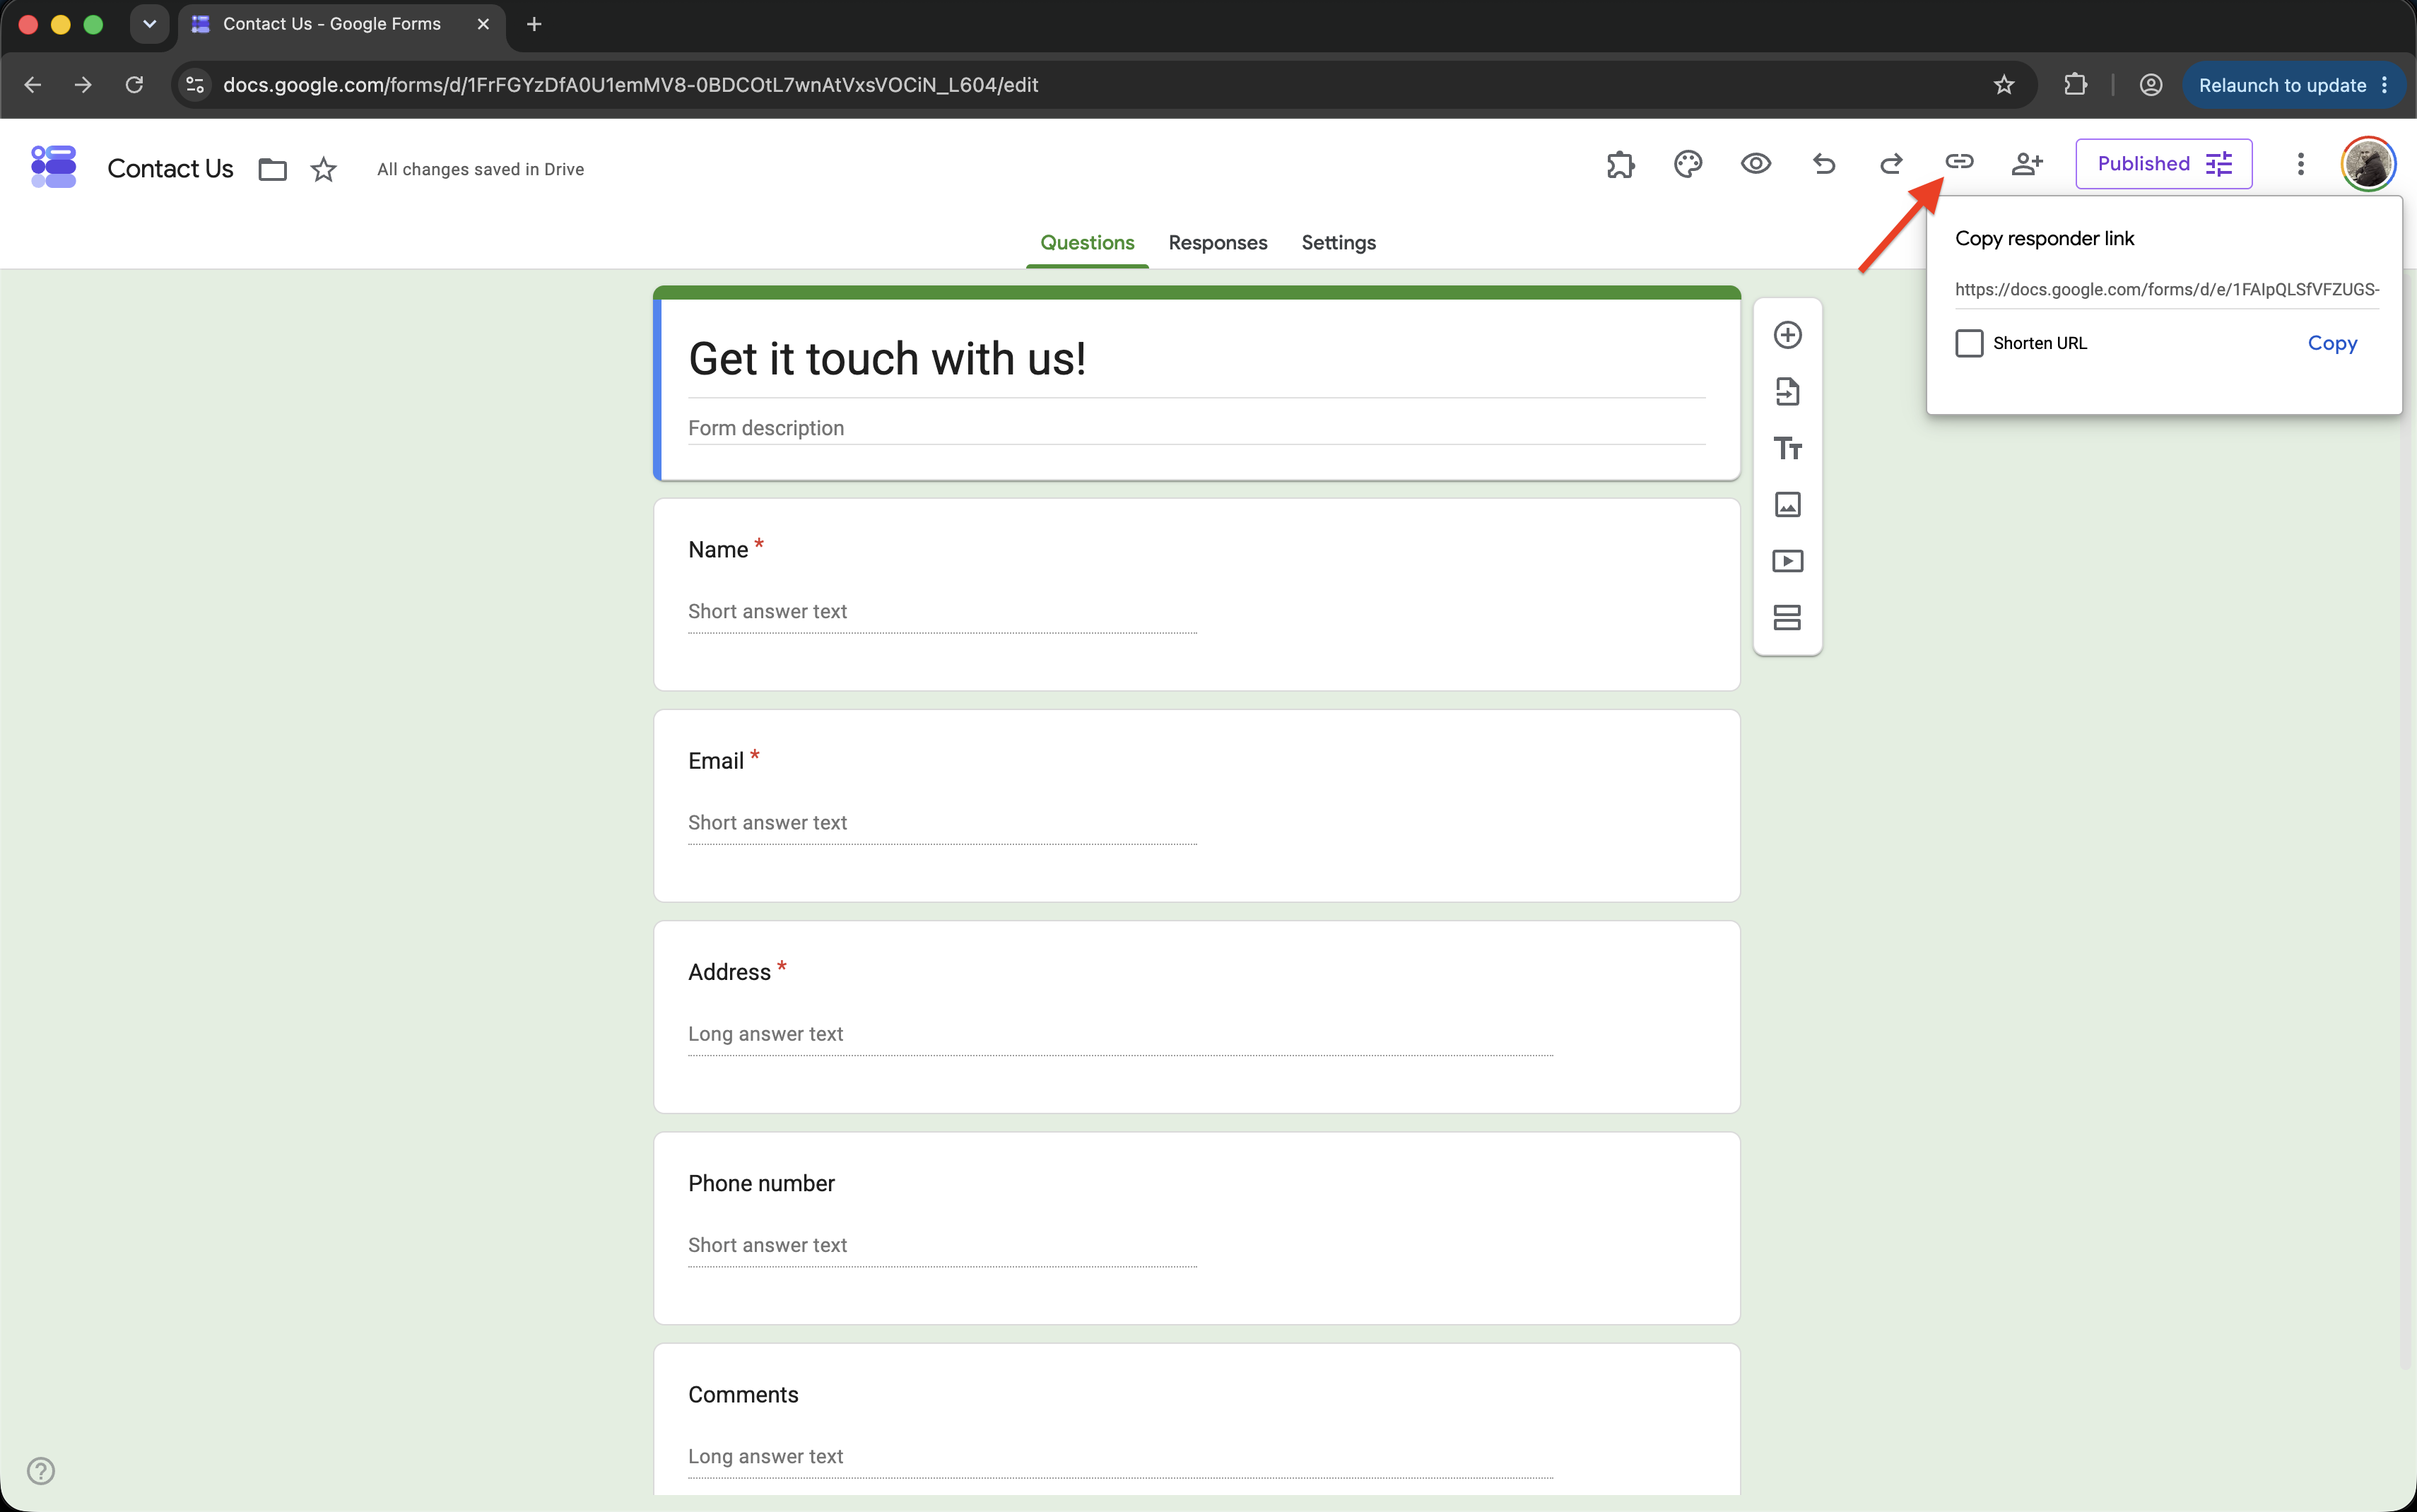Click the form title Get it touch with us!

887,359
